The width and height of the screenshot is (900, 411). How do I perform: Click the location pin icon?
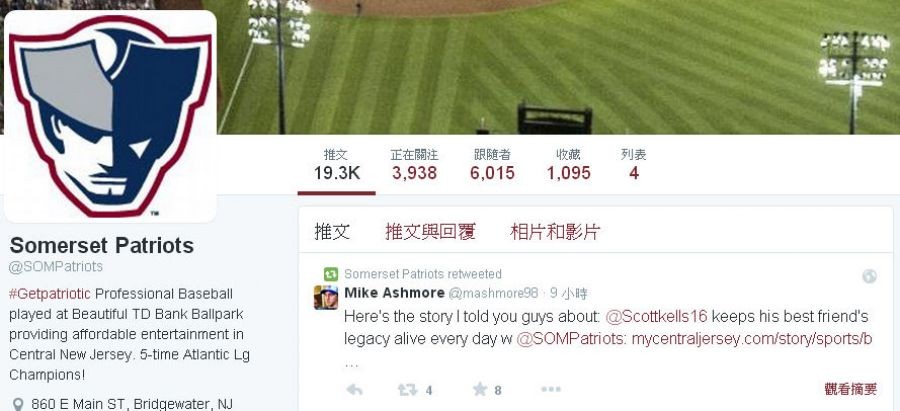[17, 404]
